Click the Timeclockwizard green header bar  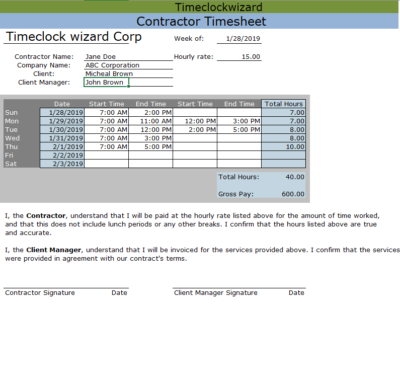click(200, 7)
